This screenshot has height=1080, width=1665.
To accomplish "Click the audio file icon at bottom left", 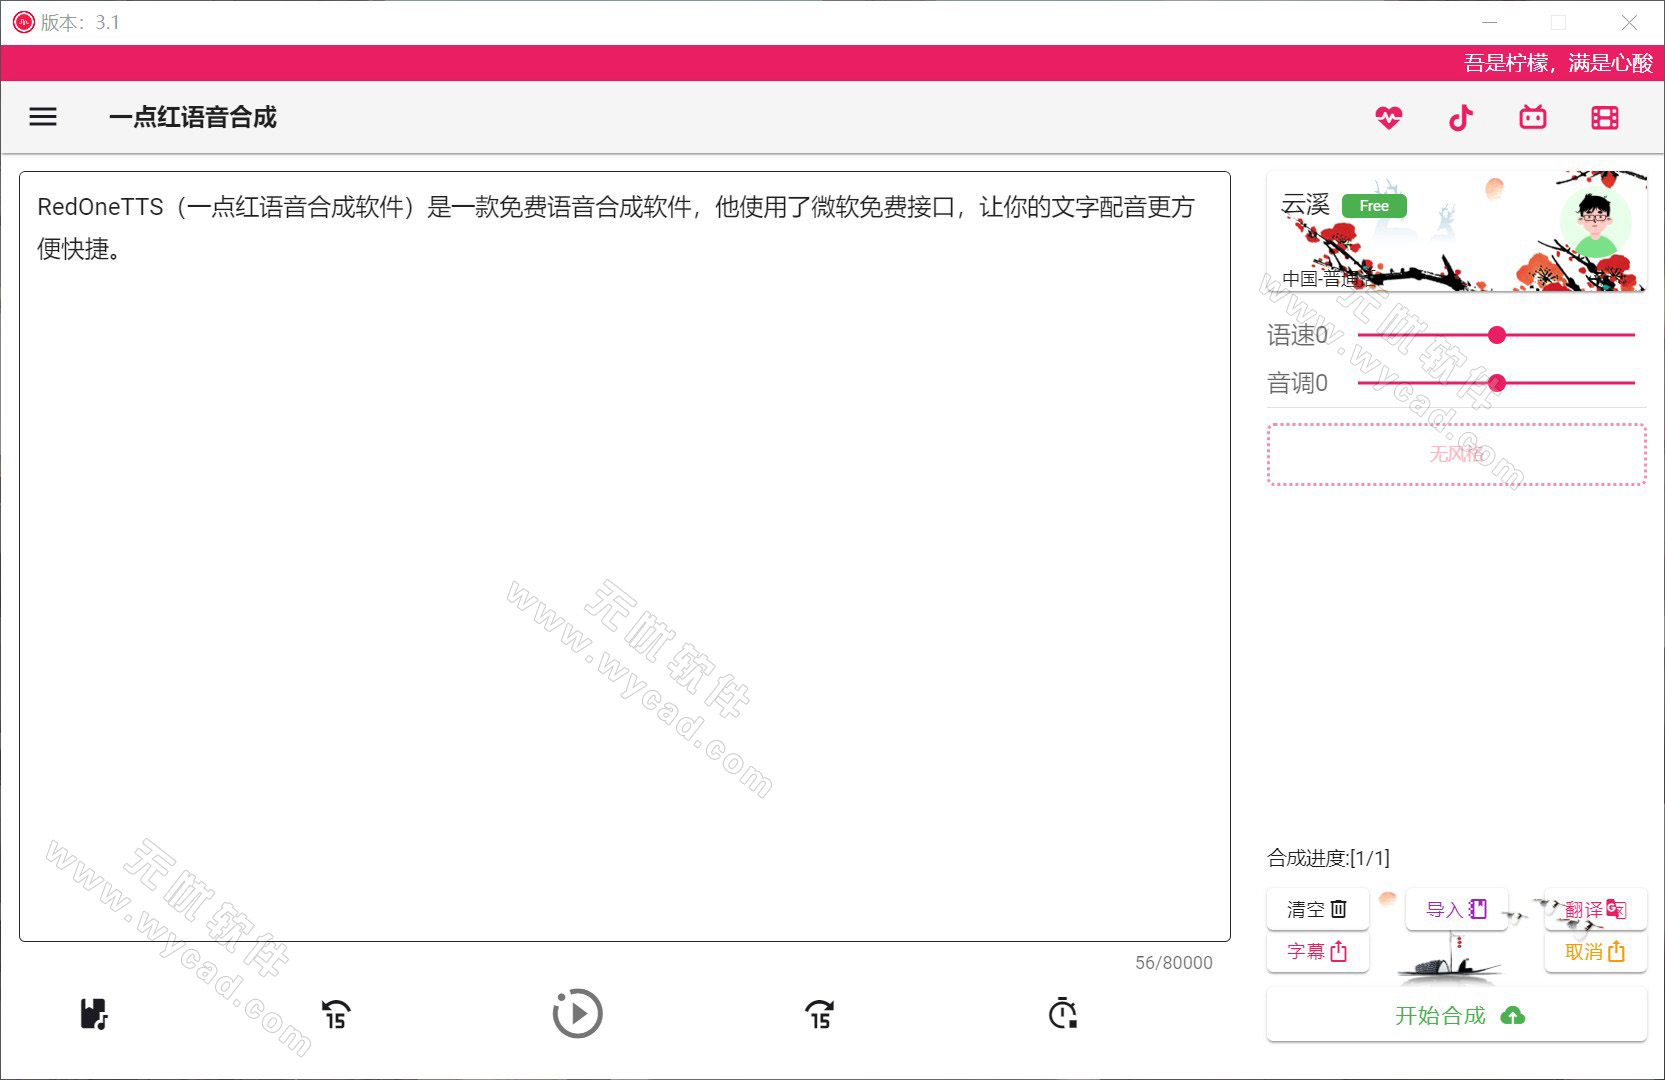I will pyautogui.click(x=93, y=1014).
